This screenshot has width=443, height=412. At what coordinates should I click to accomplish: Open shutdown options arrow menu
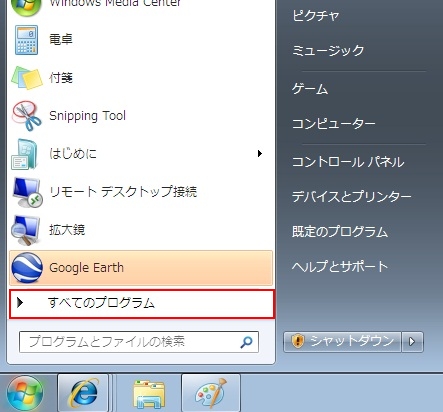412,342
